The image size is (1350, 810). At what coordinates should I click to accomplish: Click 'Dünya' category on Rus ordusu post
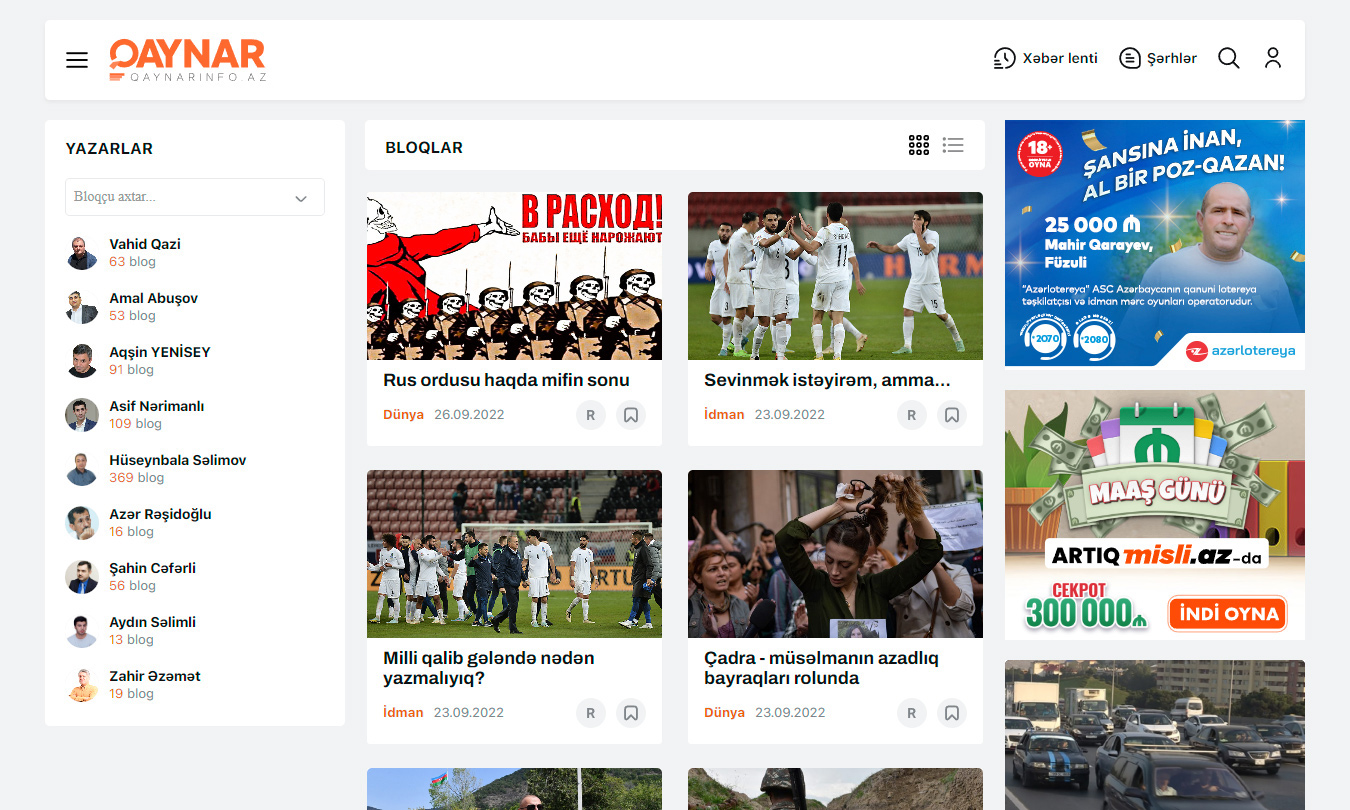pos(403,414)
